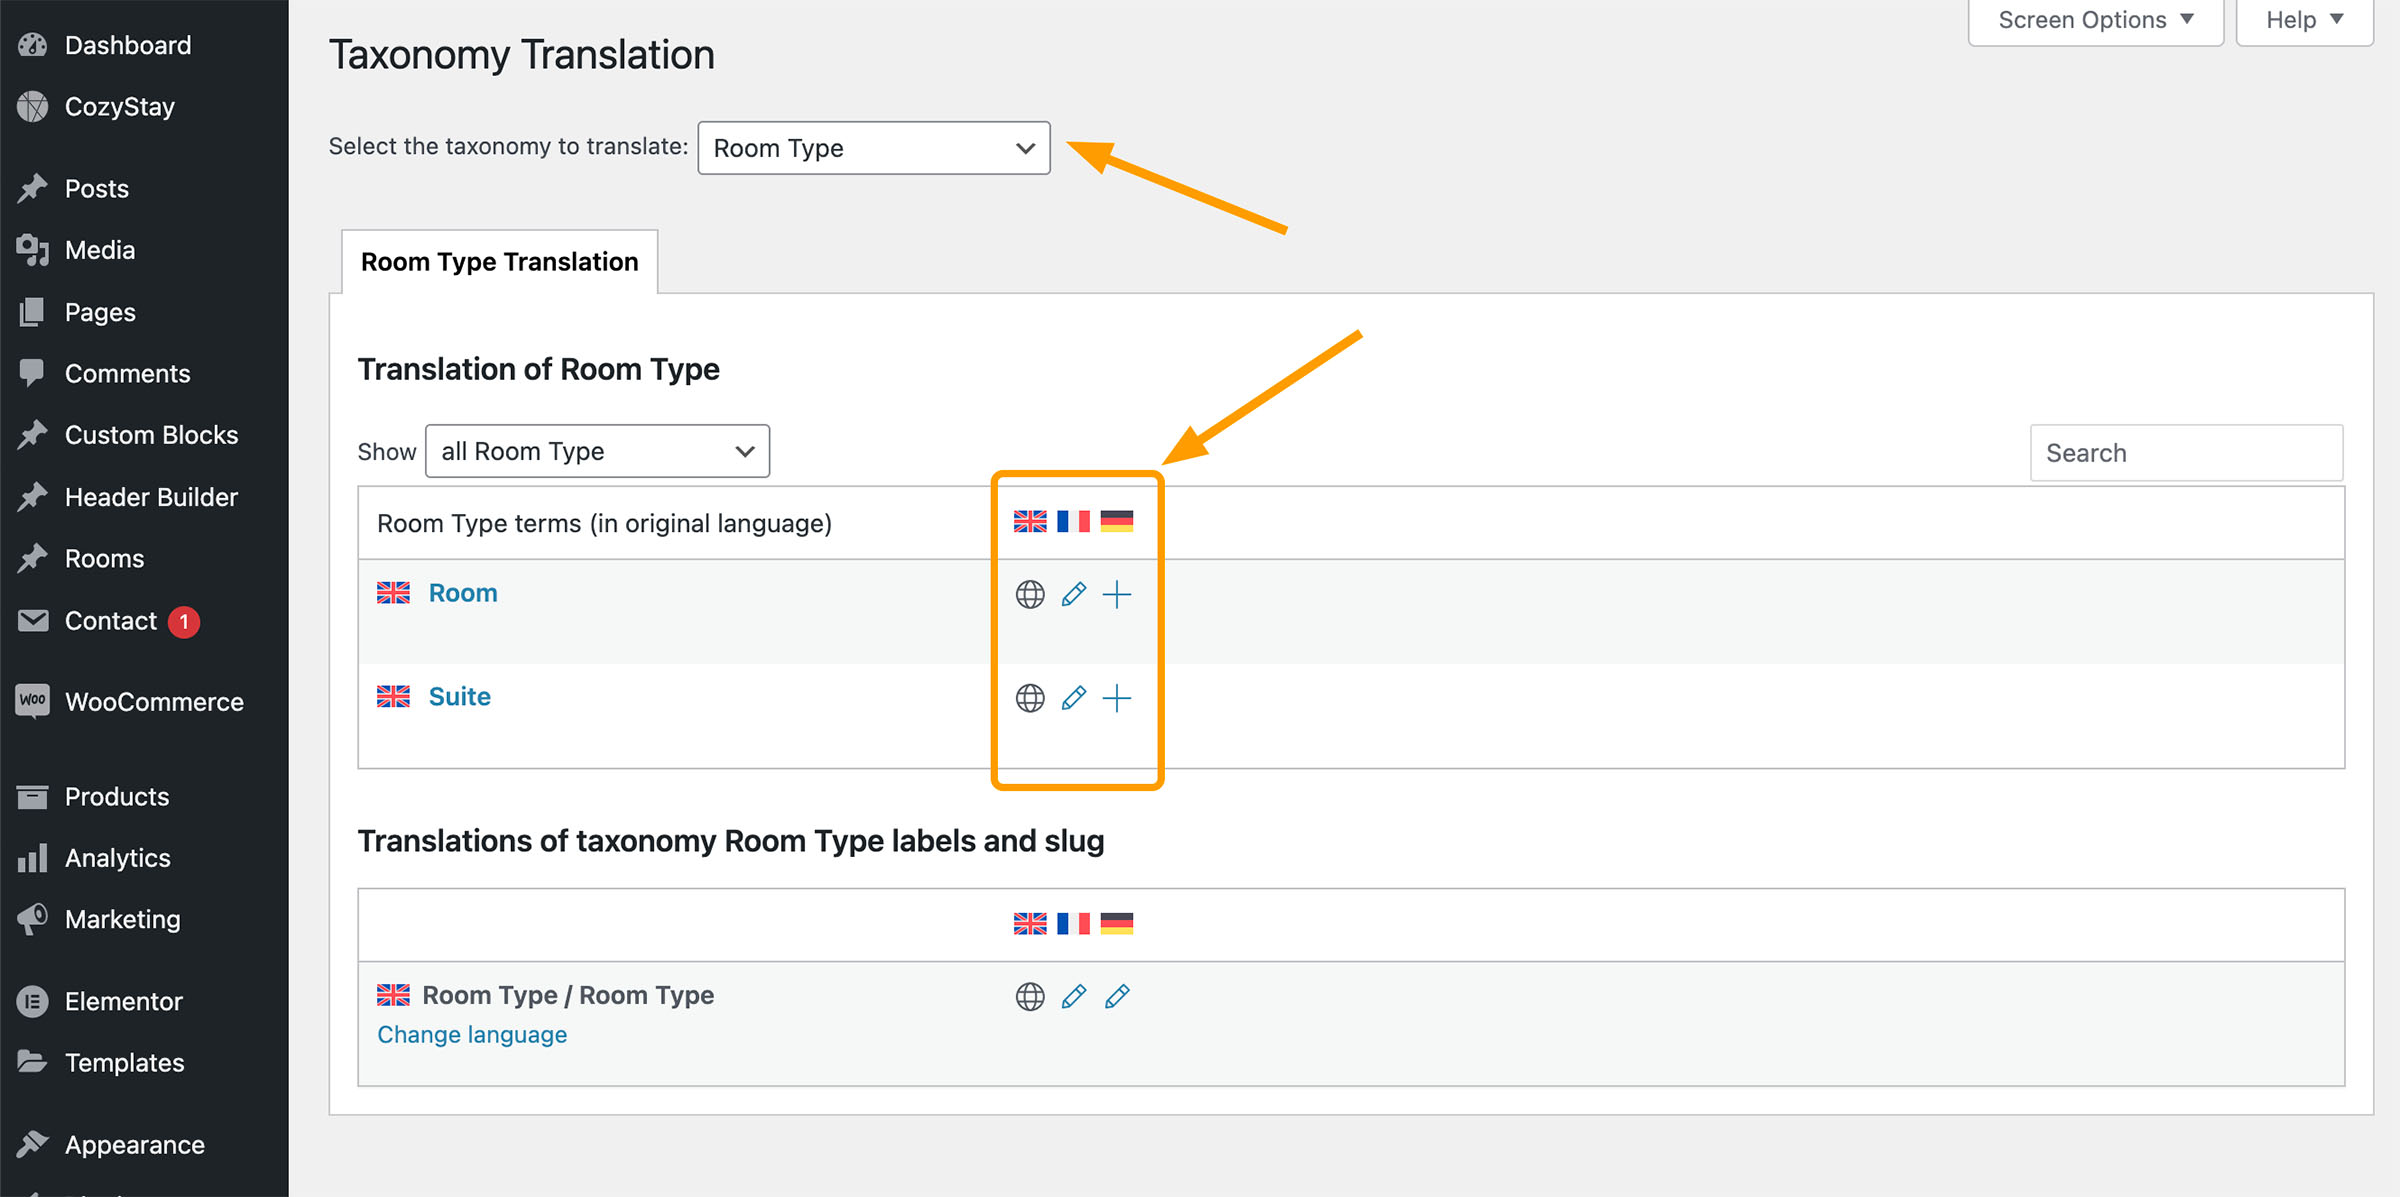This screenshot has height=1197, width=2400.
Task: Open the Elementor menu item
Action: [123, 1001]
